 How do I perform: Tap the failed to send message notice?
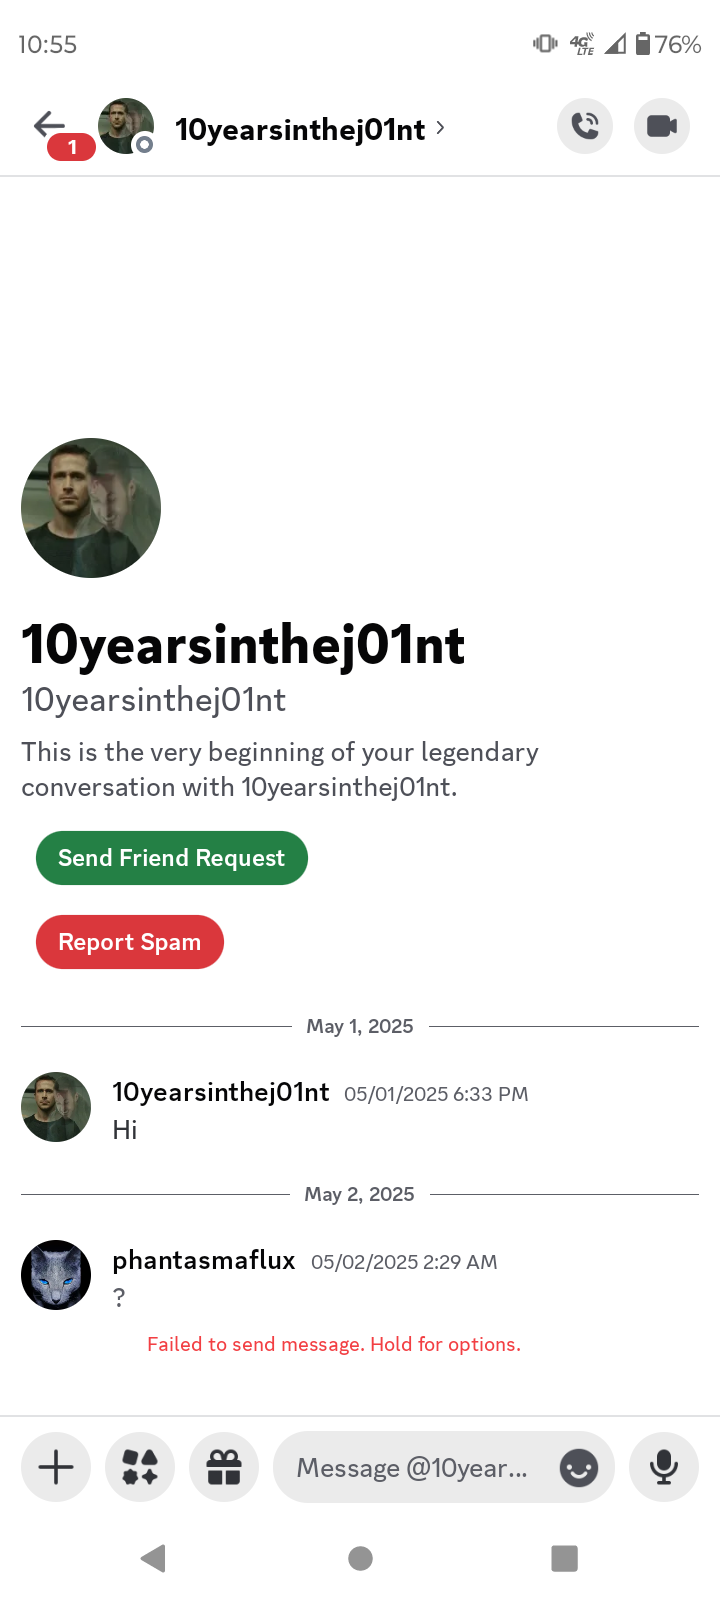click(x=334, y=1344)
